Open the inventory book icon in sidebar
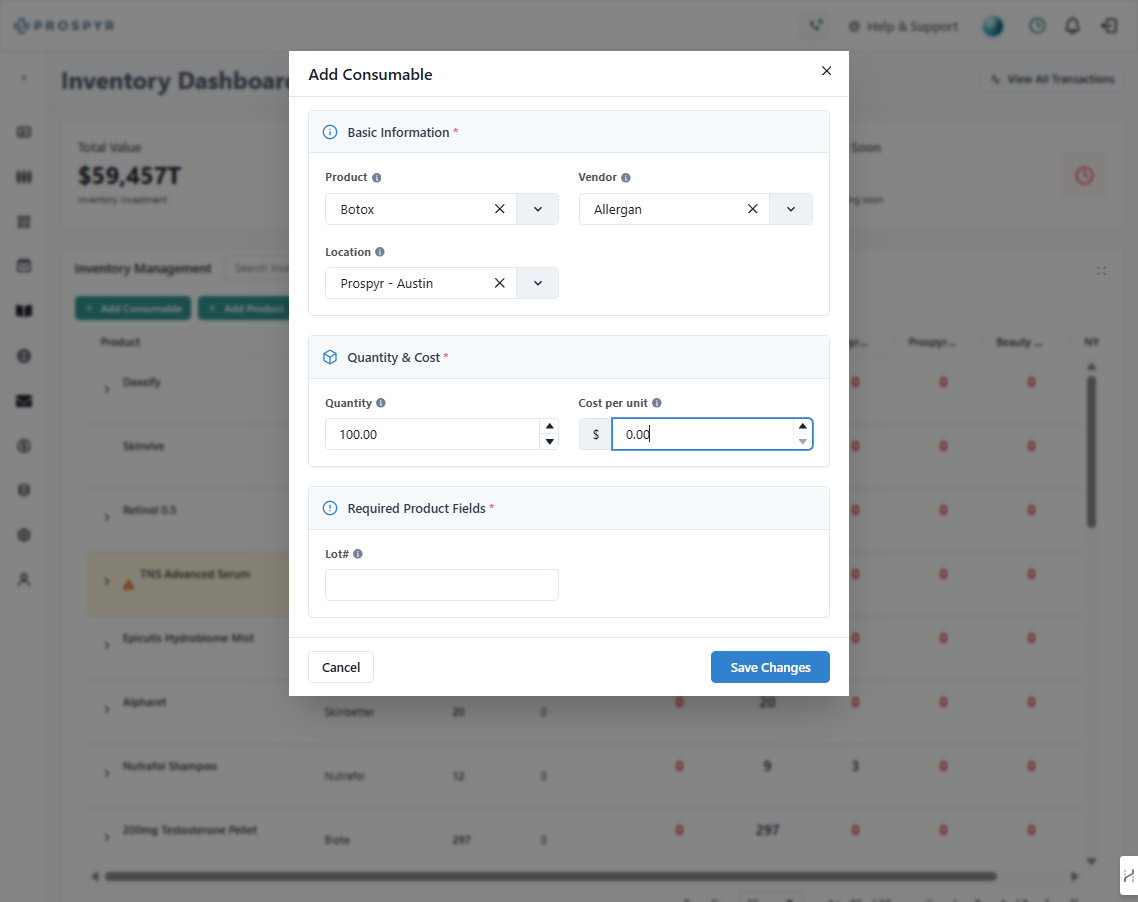Viewport: 1138px width, 902px height. click(x=24, y=311)
